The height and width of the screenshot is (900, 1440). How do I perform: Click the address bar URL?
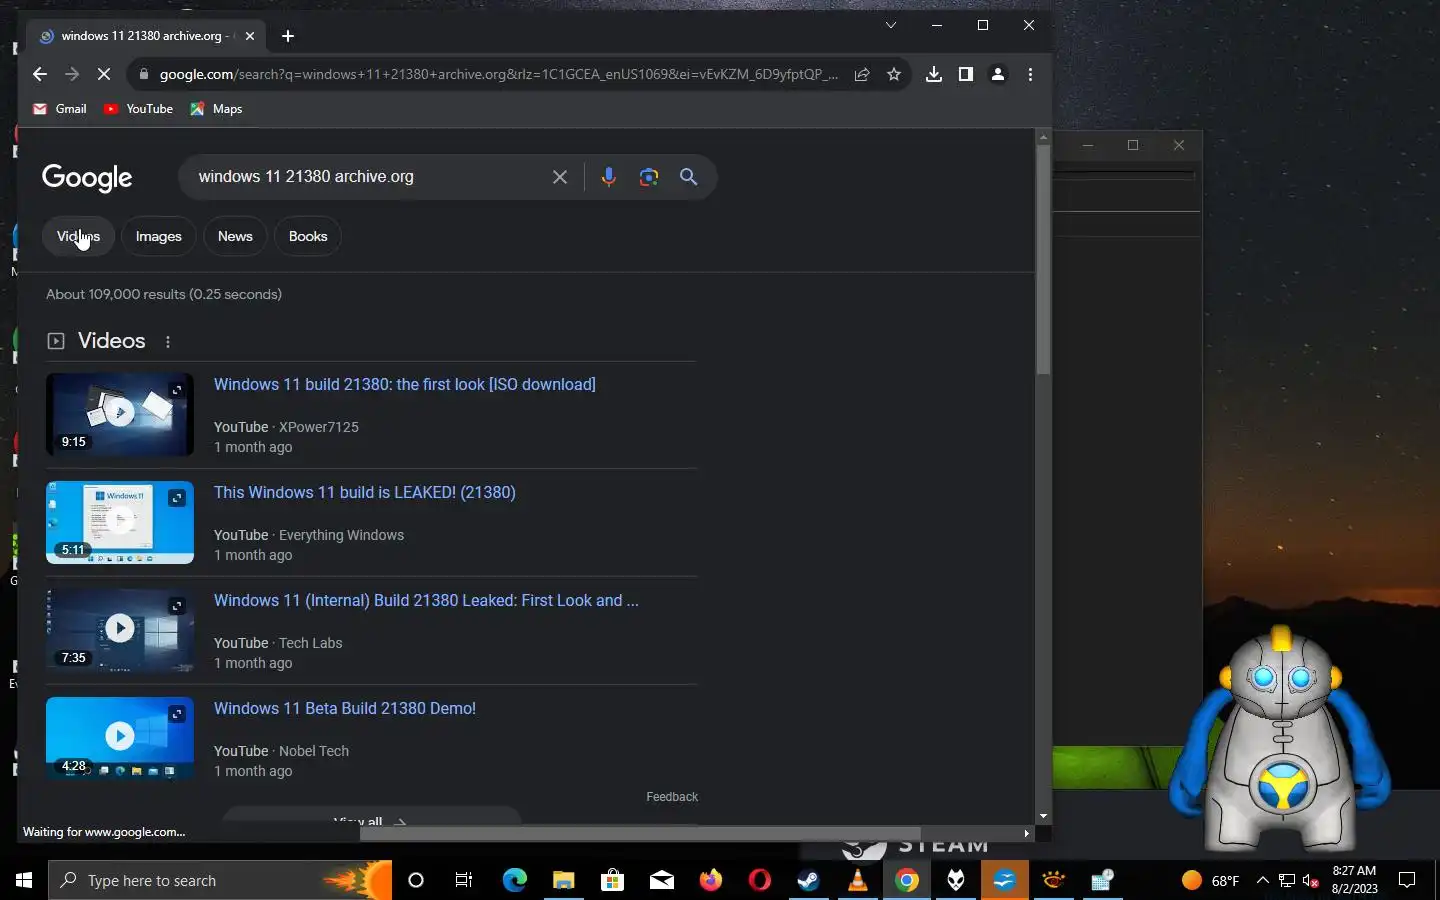point(499,74)
